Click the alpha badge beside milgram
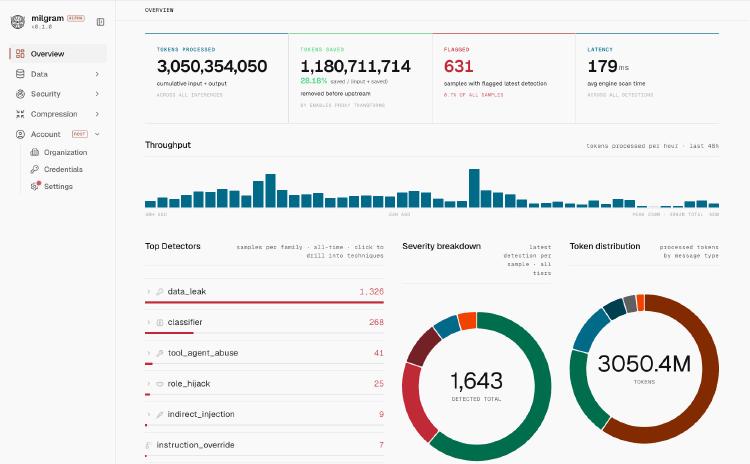 [76, 18]
